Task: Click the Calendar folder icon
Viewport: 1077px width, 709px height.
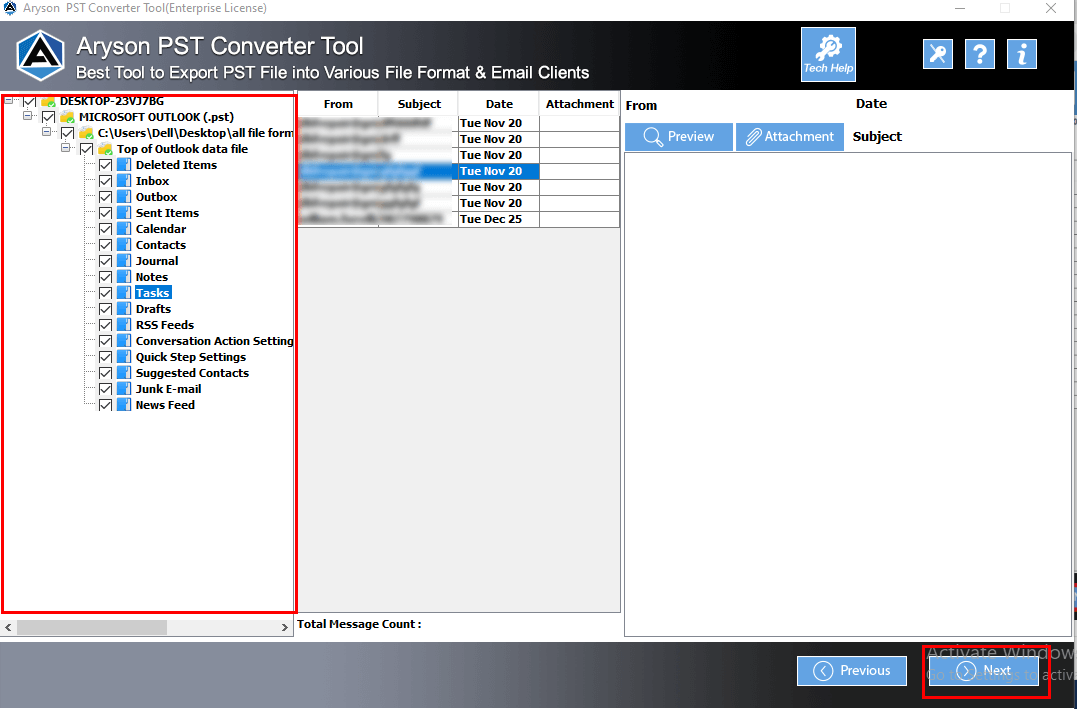Action: pos(124,228)
